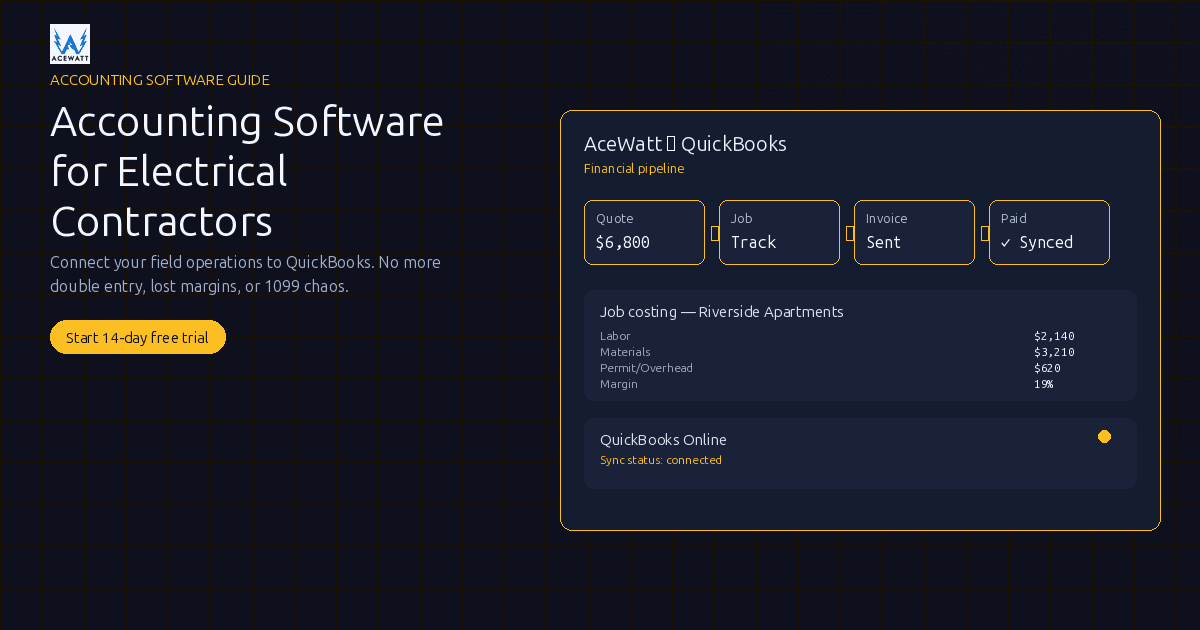Click the $3,210 materials value

coord(1054,352)
